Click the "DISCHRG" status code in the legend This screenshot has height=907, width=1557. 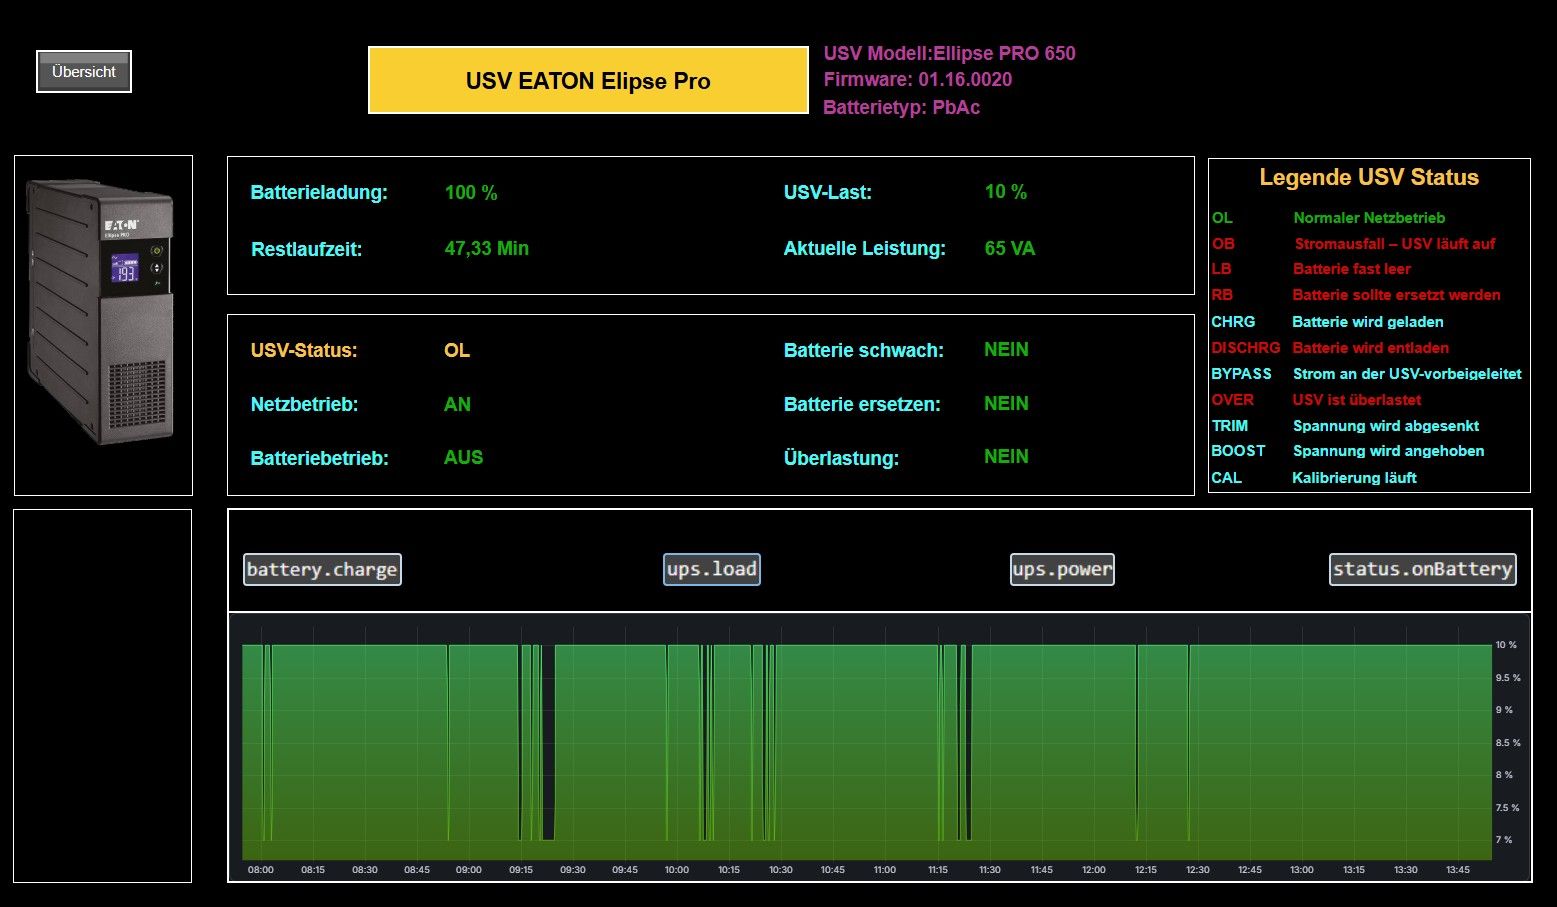1245,348
